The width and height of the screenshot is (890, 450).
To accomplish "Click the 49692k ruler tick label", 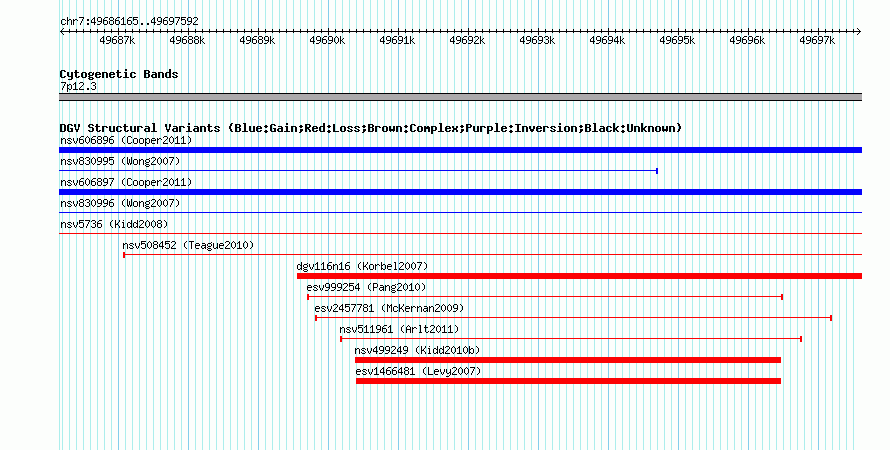I will click(x=467, y=40).
